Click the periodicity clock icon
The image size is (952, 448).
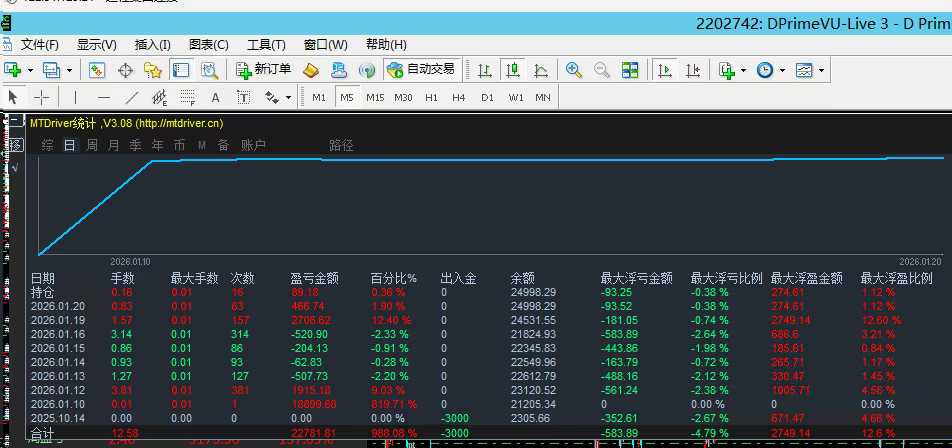click(x=765, y=70)
